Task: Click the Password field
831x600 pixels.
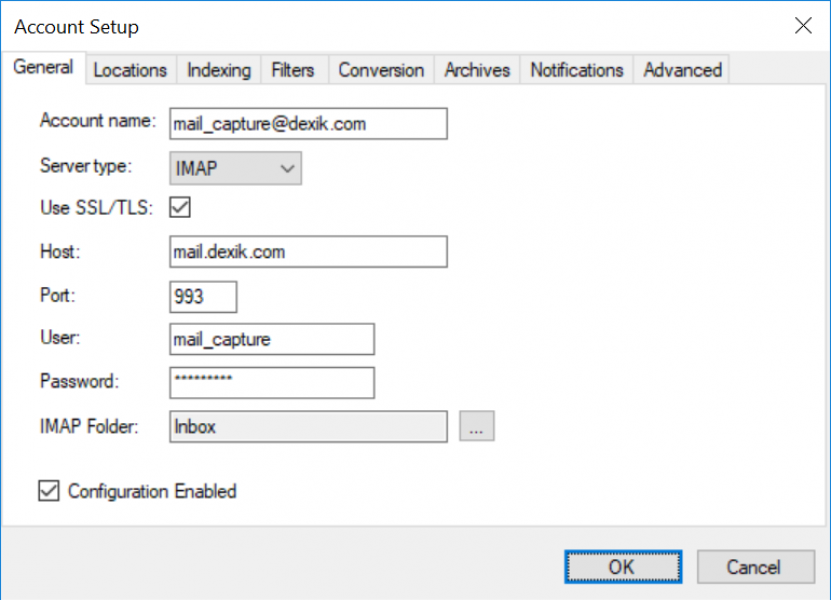Action: pos(272,382)
